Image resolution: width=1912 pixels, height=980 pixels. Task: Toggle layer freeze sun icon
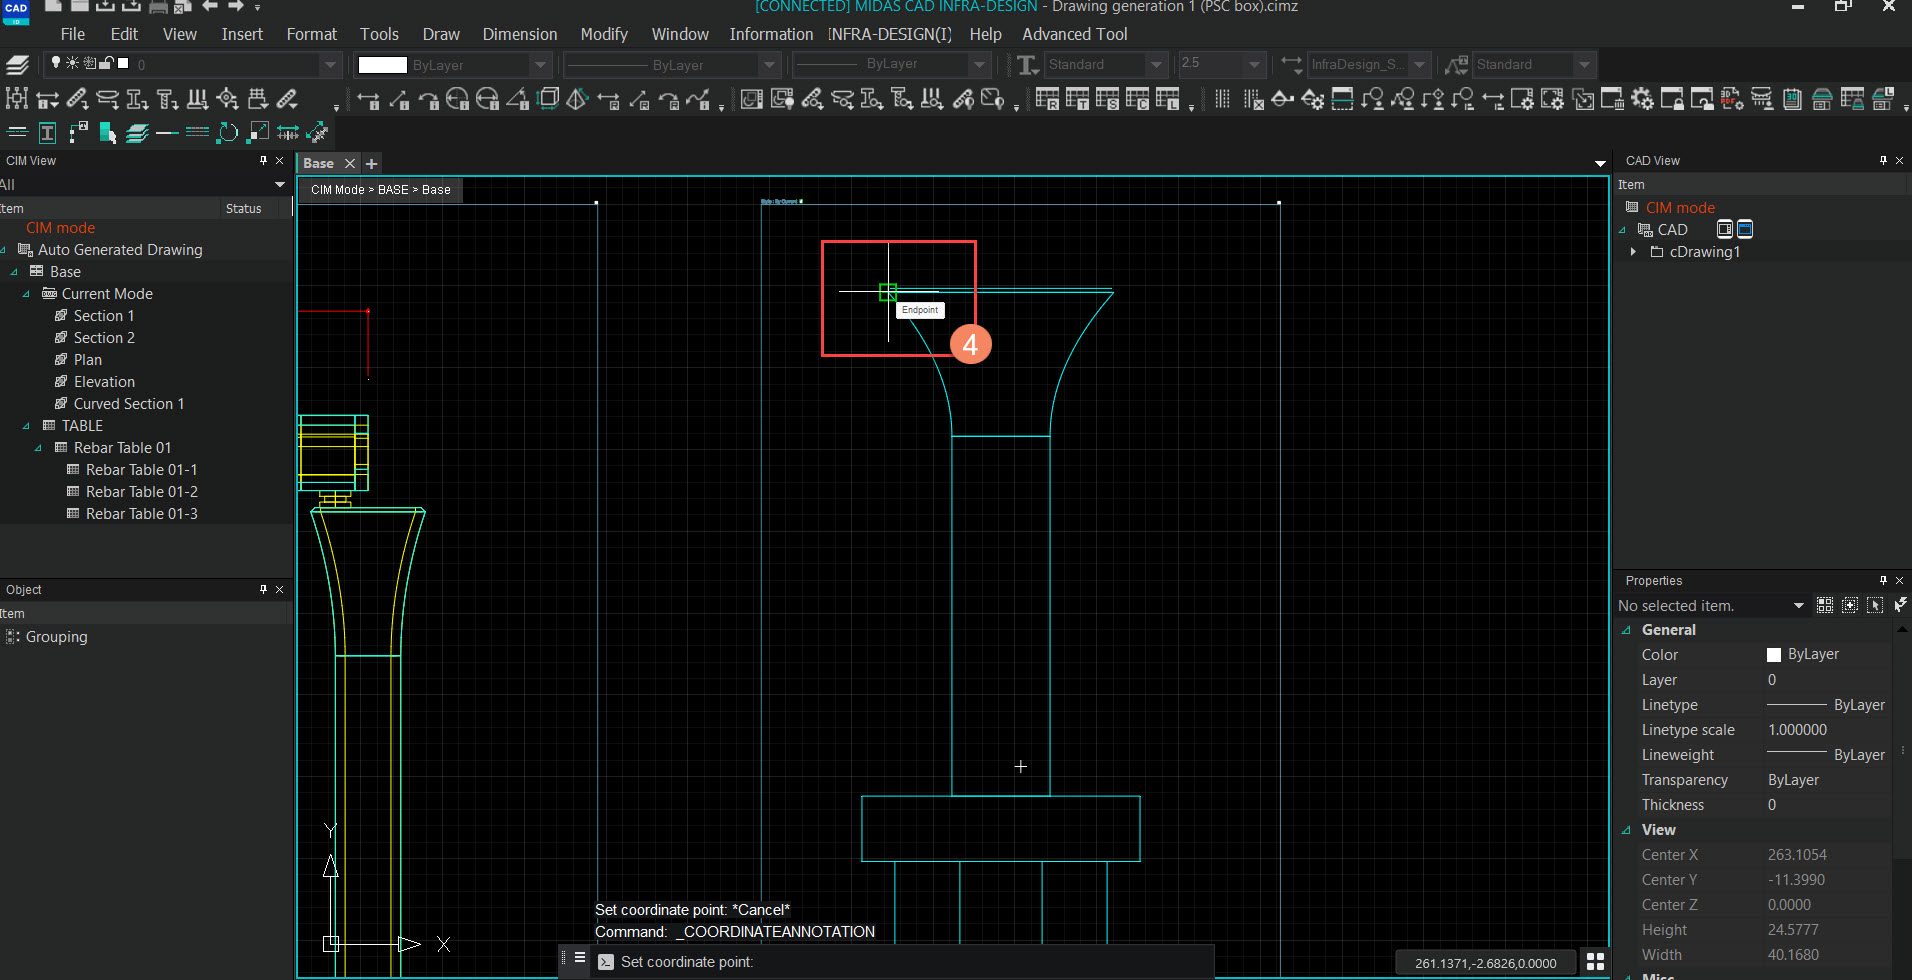(72, 63)
